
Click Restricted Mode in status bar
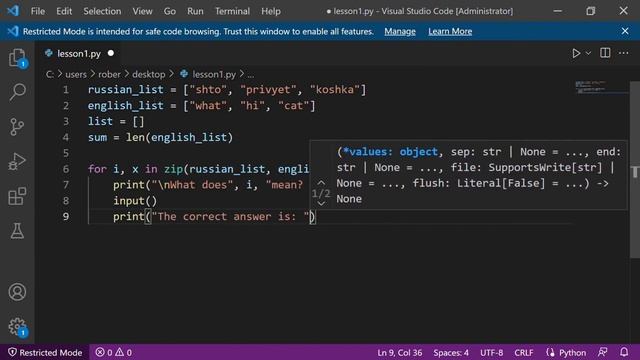click(x=45, y=352)
